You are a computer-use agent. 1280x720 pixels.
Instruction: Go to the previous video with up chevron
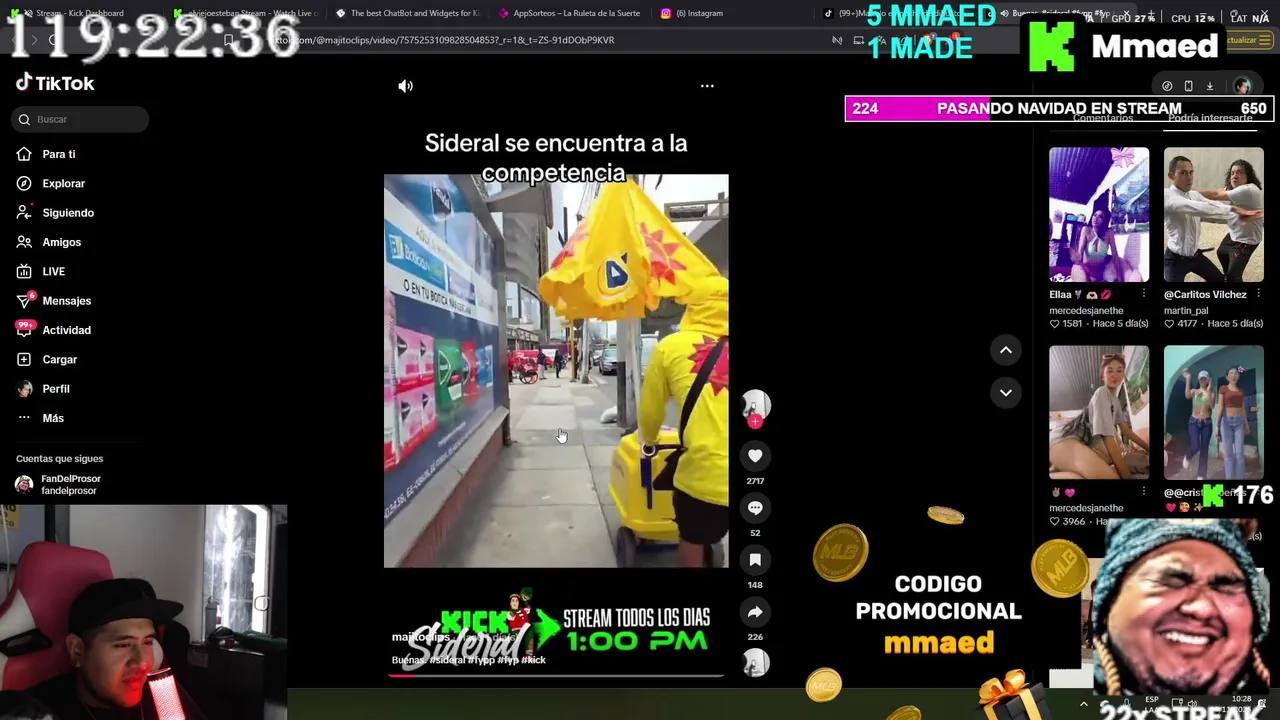click(x=1006, y=350)
